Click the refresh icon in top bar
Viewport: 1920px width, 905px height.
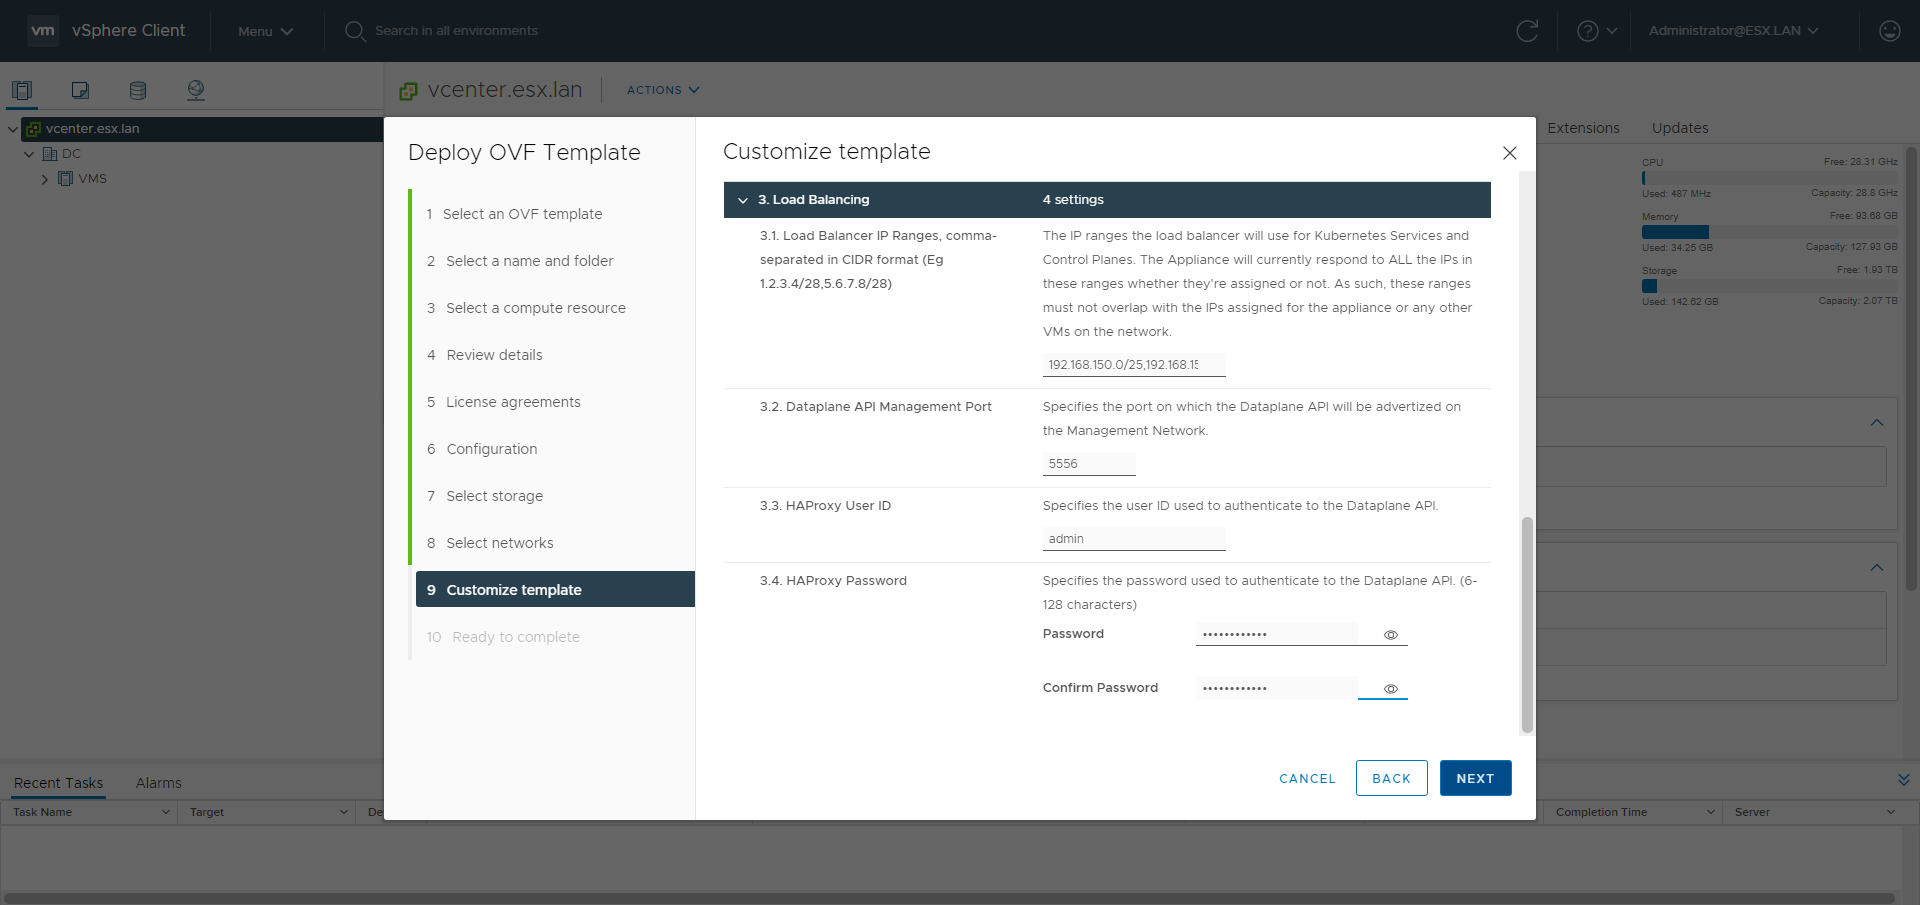click(1527, 31)
